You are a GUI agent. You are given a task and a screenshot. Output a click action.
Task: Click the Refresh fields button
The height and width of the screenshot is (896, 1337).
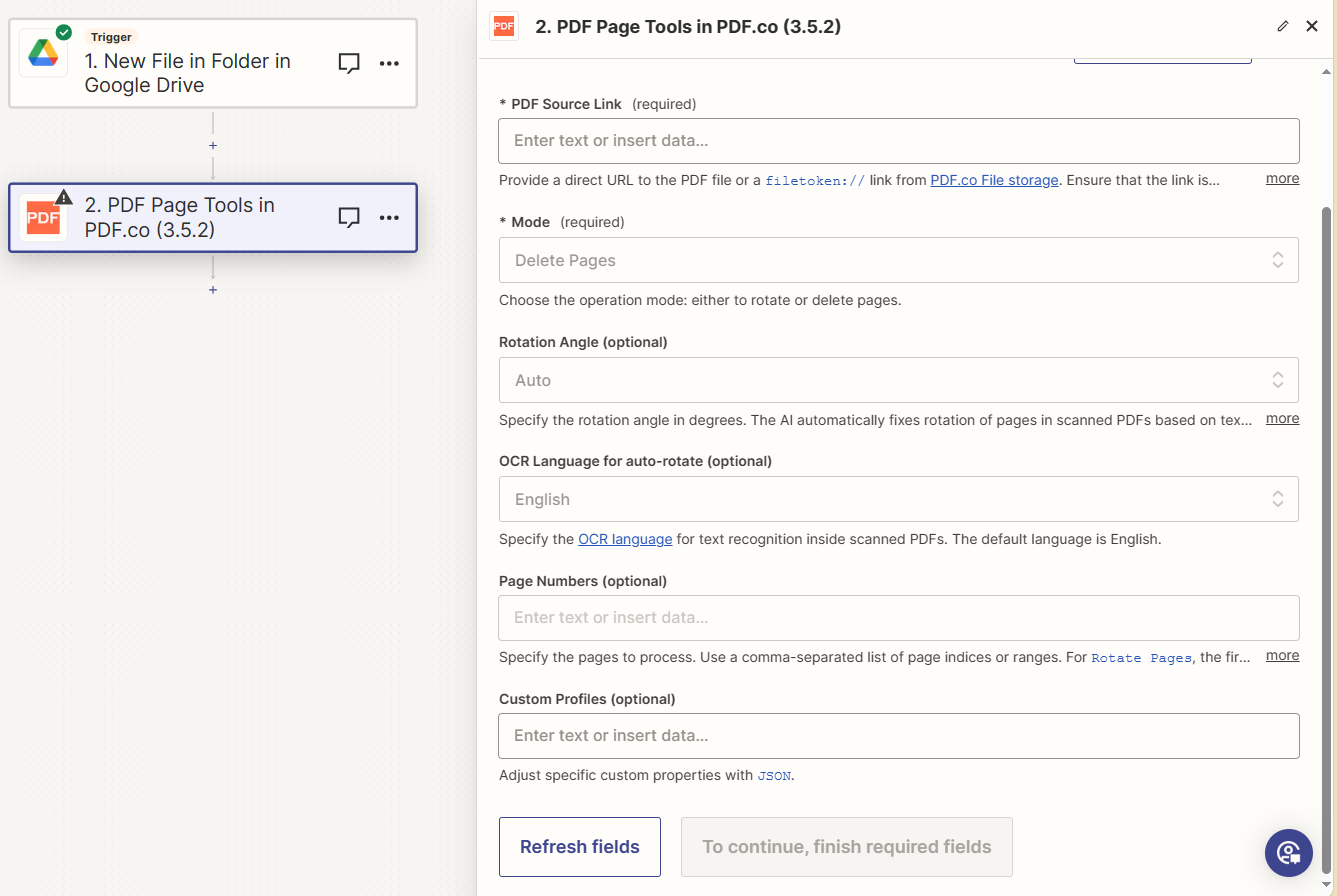click(x=579, y=847)
